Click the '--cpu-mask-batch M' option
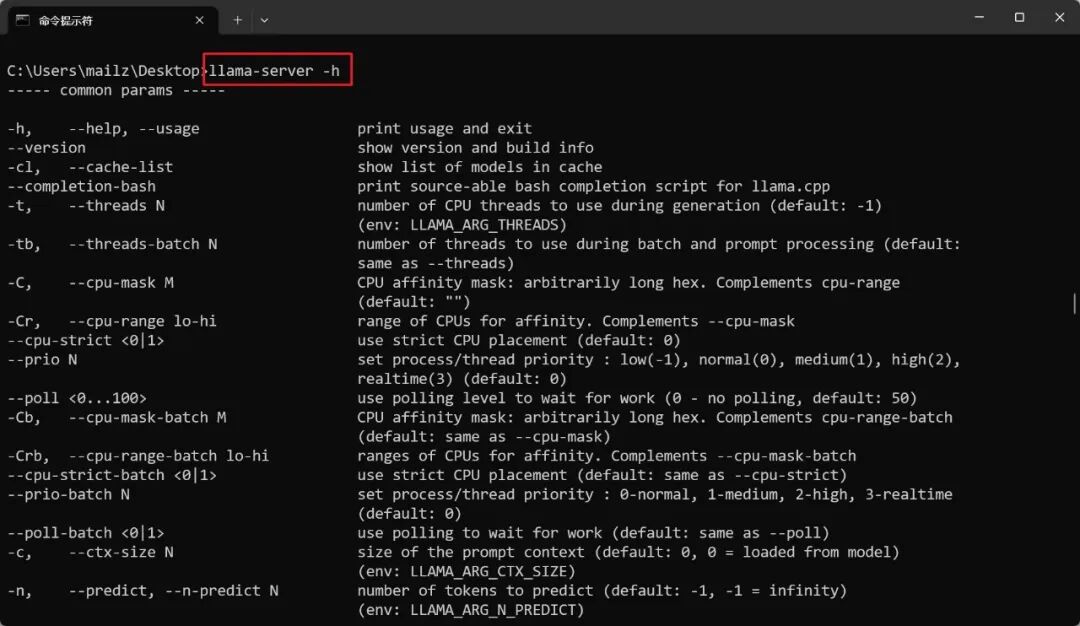This screenshot has width=1080, height=626. pyautogui.click(x=147, y=417)
